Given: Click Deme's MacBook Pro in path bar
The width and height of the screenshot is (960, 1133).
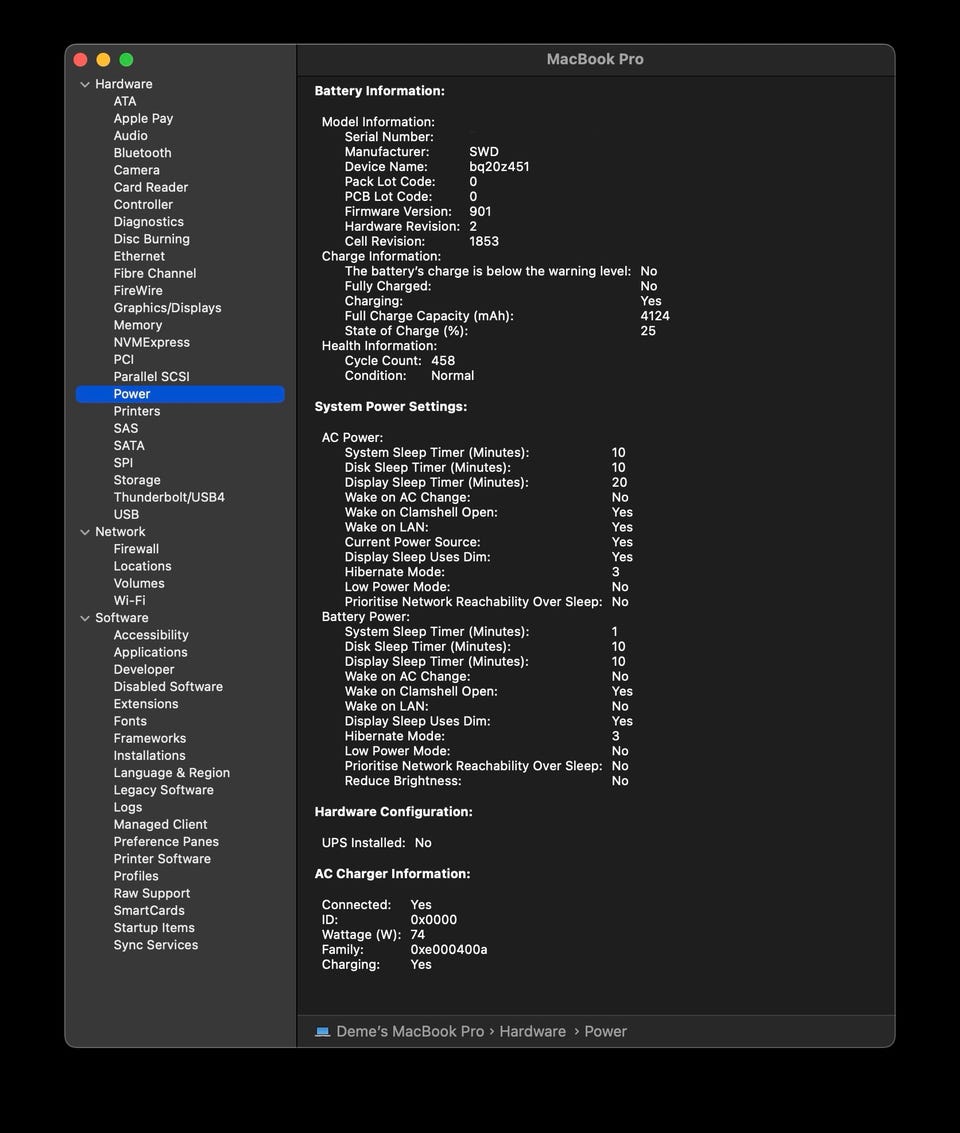Looking at the screenshot, I should (410, 1031).
